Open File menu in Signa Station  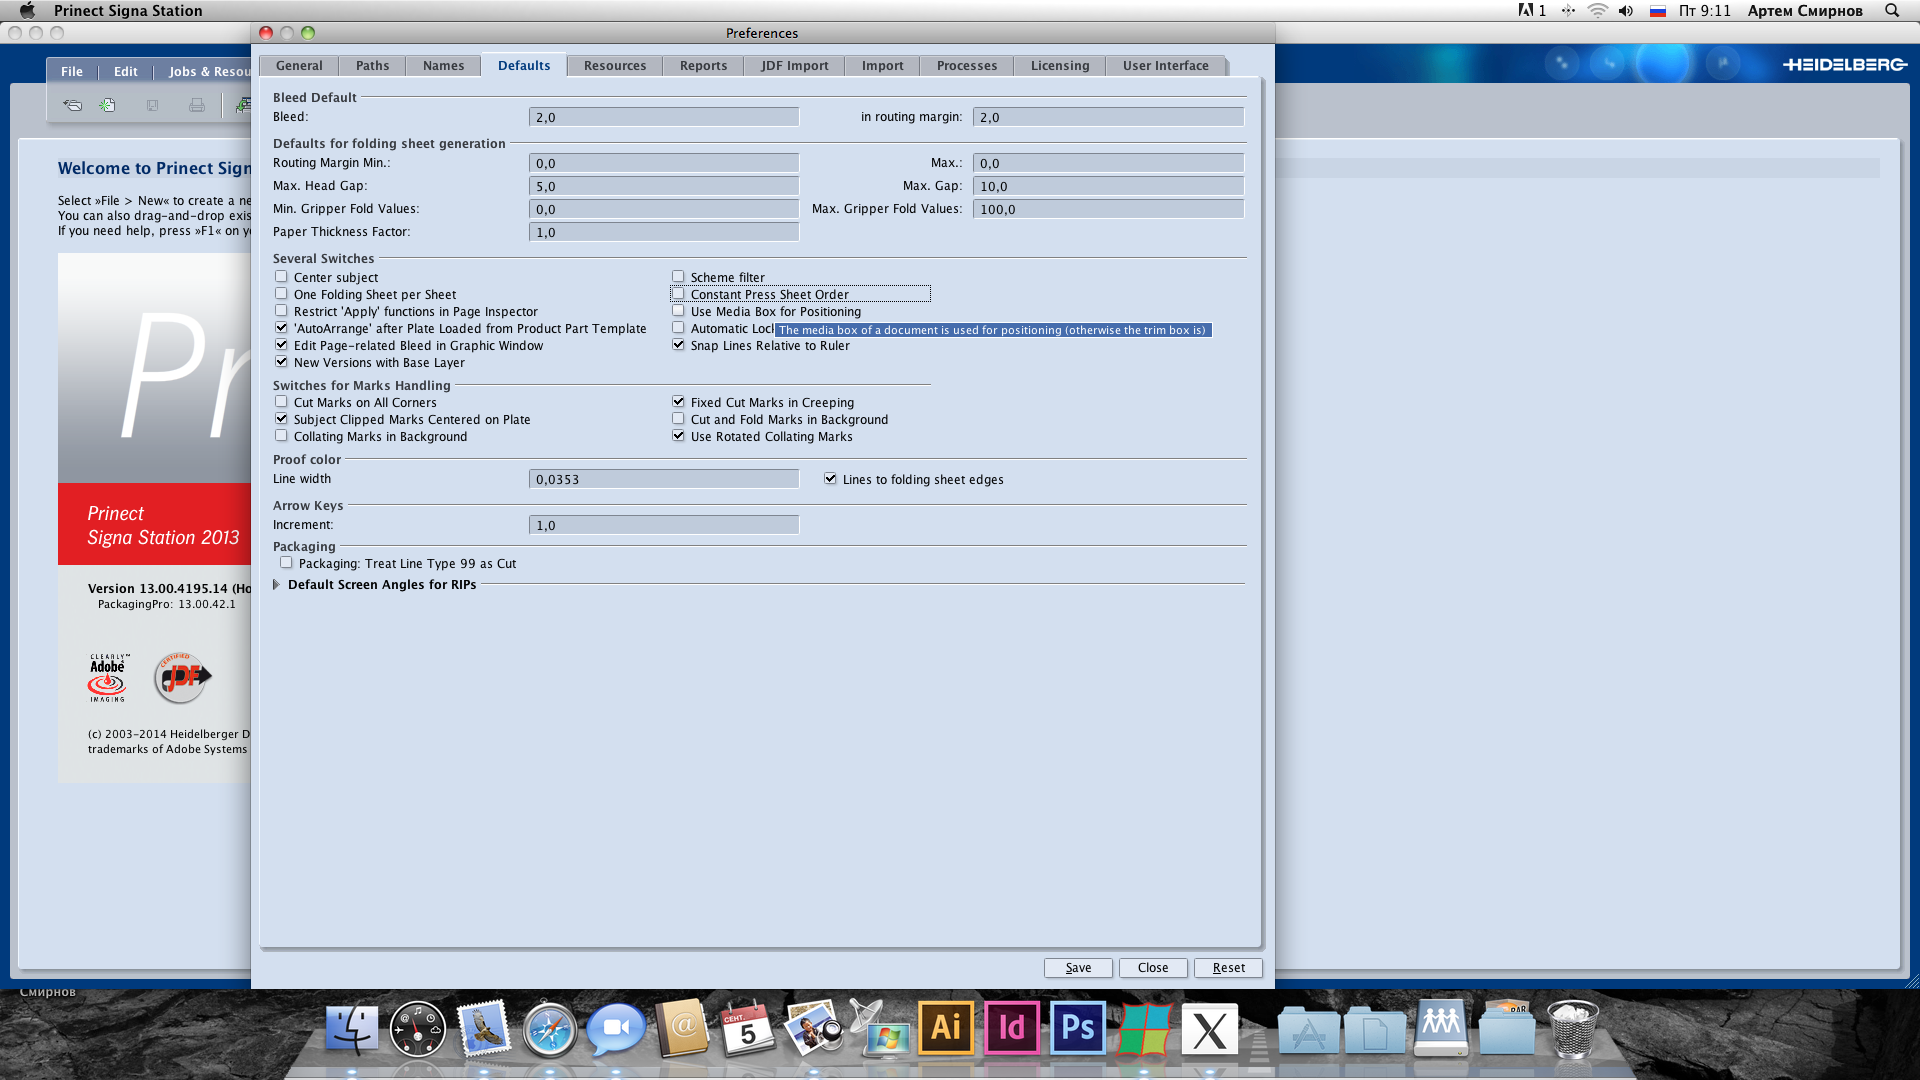(72, 71)
